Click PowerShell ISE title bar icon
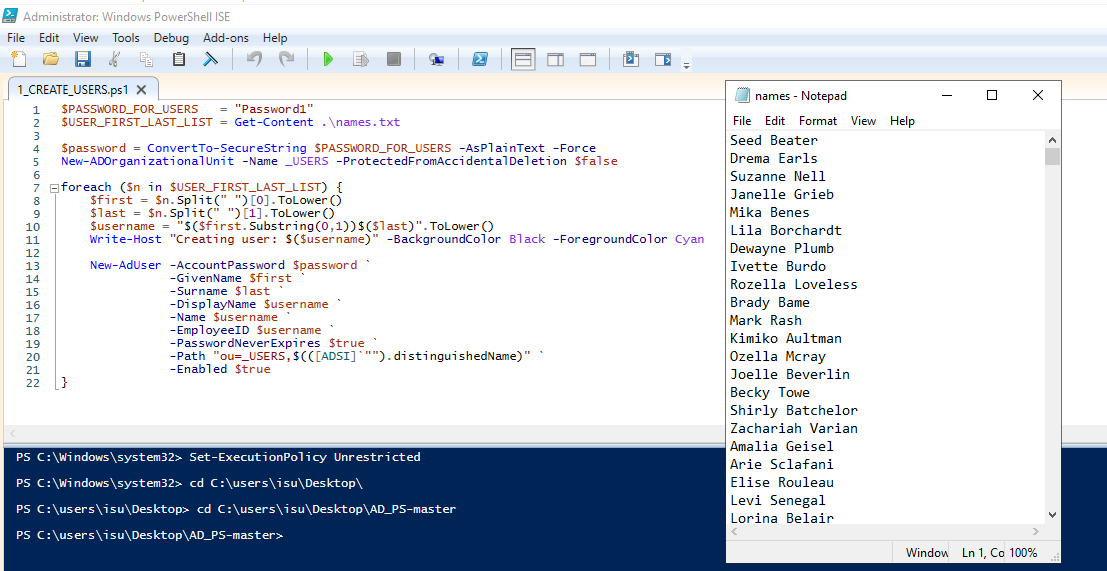1107x571 pixels. pyautogui.click(x=11, y=16)
